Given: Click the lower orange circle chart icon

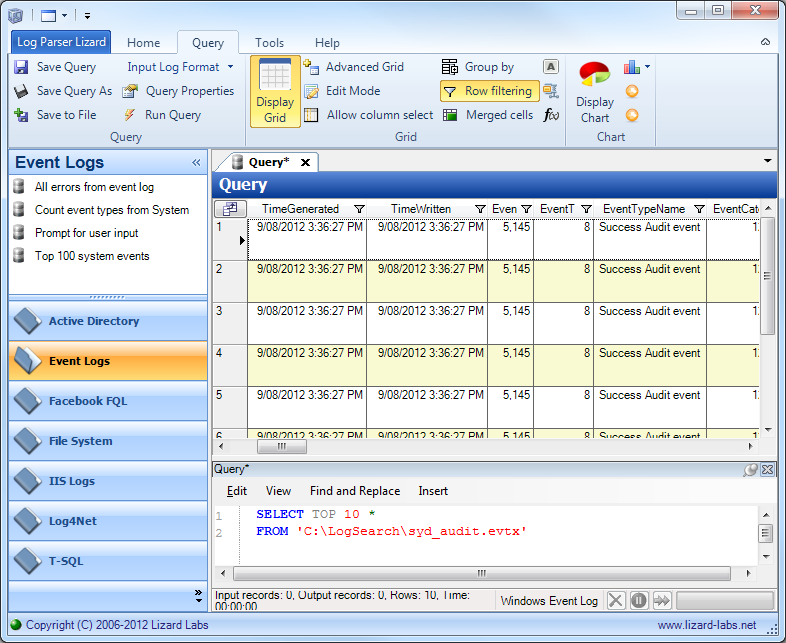Looking at the screenshot, I should click(x=632, y=115).
